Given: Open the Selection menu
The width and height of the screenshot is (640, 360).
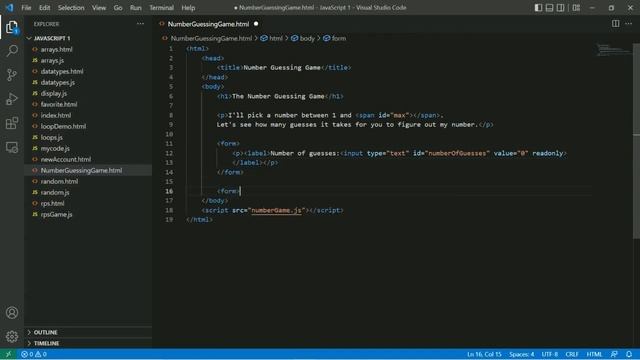Looking at the screenshot, I should 71,8.
